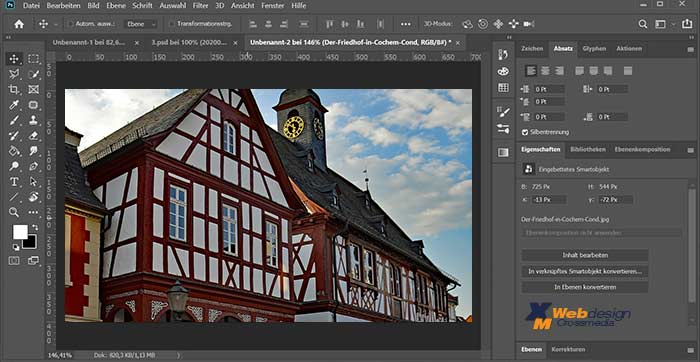
Task: Open the Filter menu
Action: pyautogui.click(x=200, y=6)
